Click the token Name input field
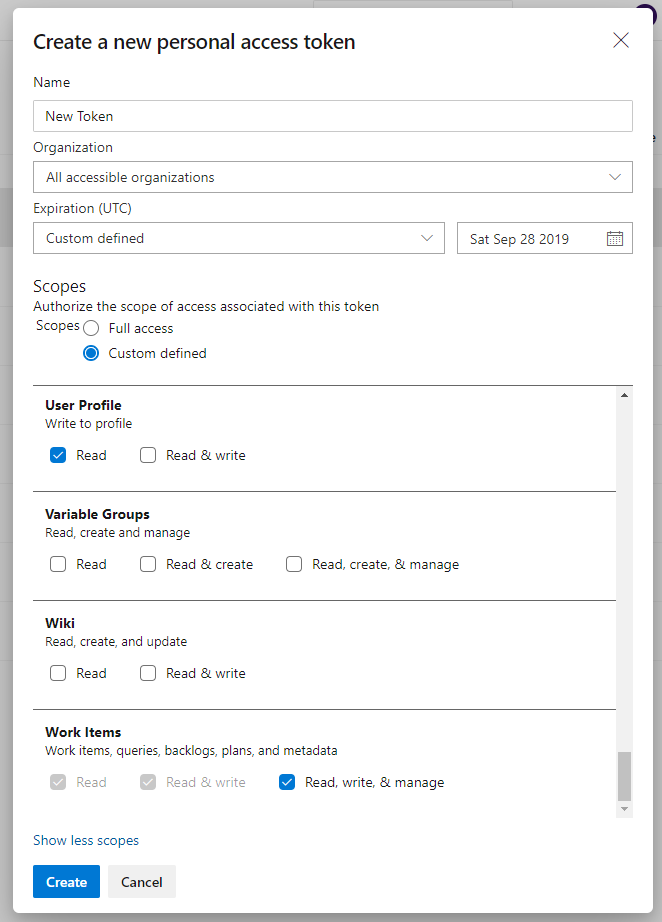 pyautogui.click(x=332, y=116)
